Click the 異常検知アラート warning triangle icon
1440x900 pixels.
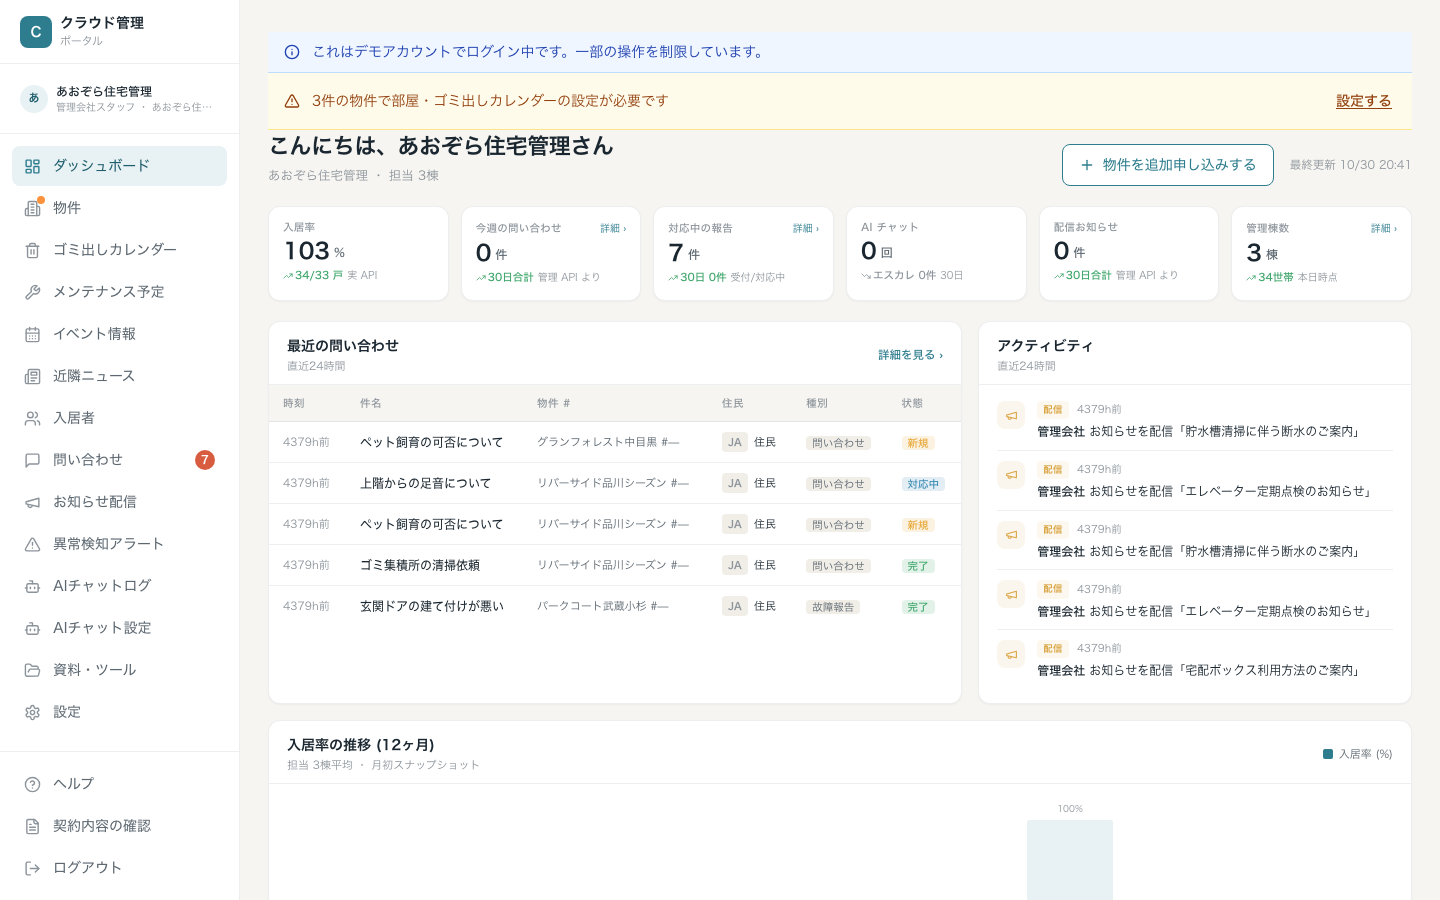coord(33,544)
